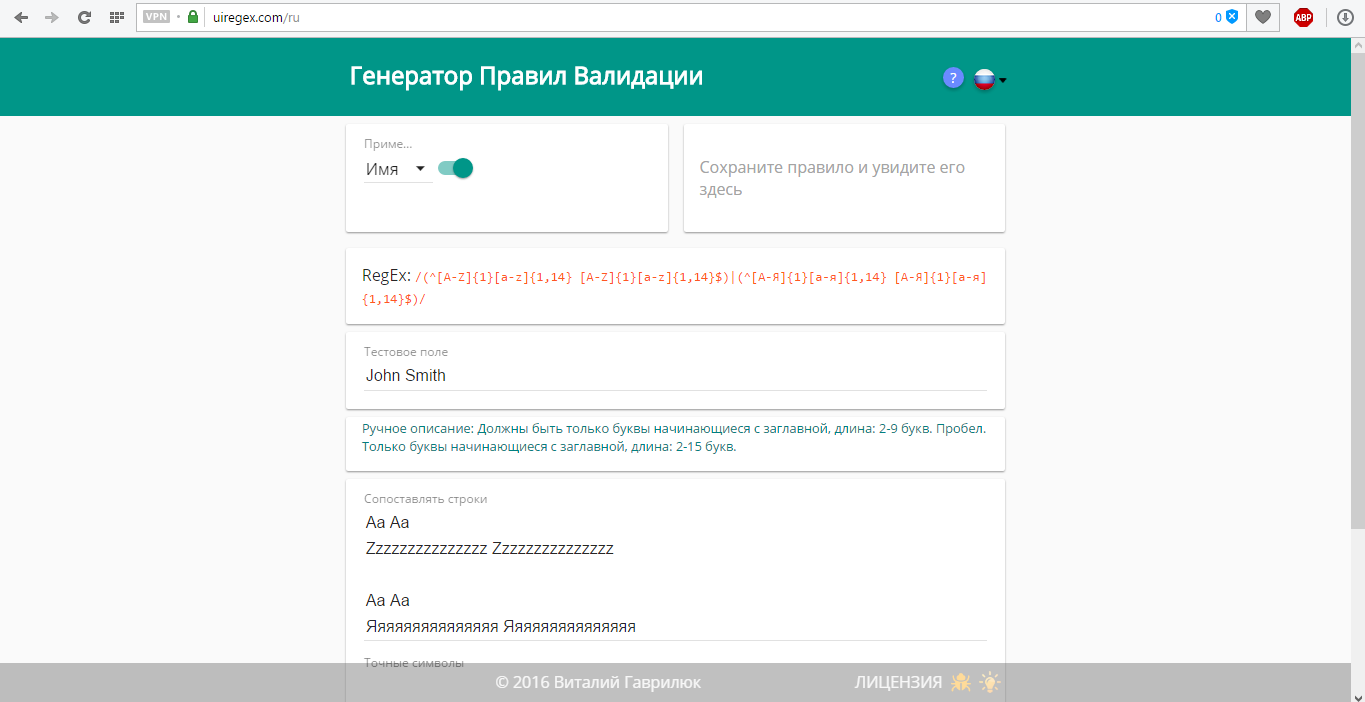Click the VPN badge in address bar
The height and width of the screenshot is (702, 1365).
(x=156, y=17)
